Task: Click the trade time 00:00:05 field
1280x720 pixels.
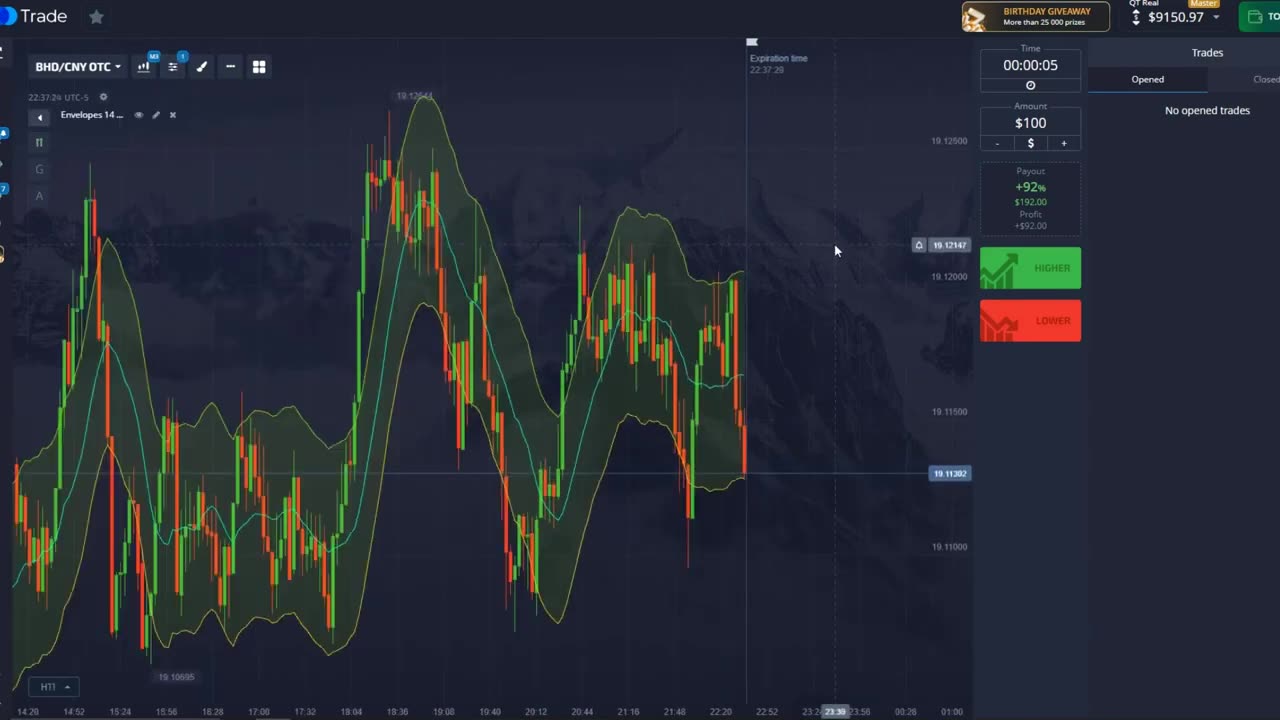Action: (x=1030, y=65)
